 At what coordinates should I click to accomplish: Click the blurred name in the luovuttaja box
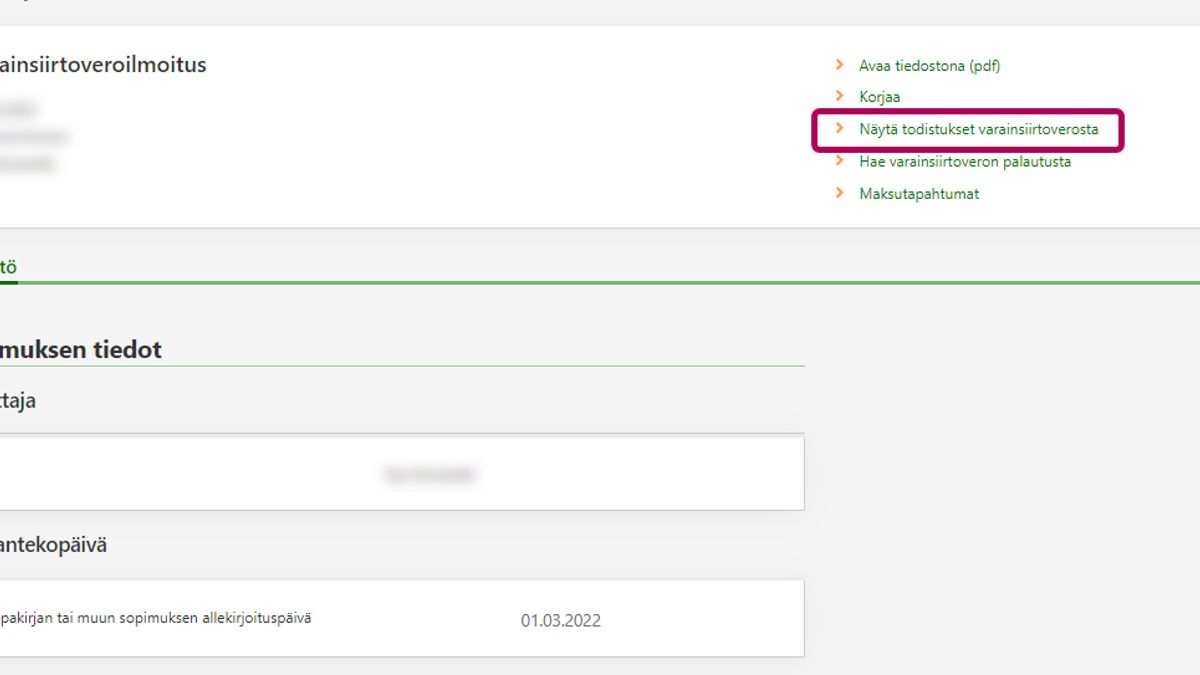(x=429, y=475)
